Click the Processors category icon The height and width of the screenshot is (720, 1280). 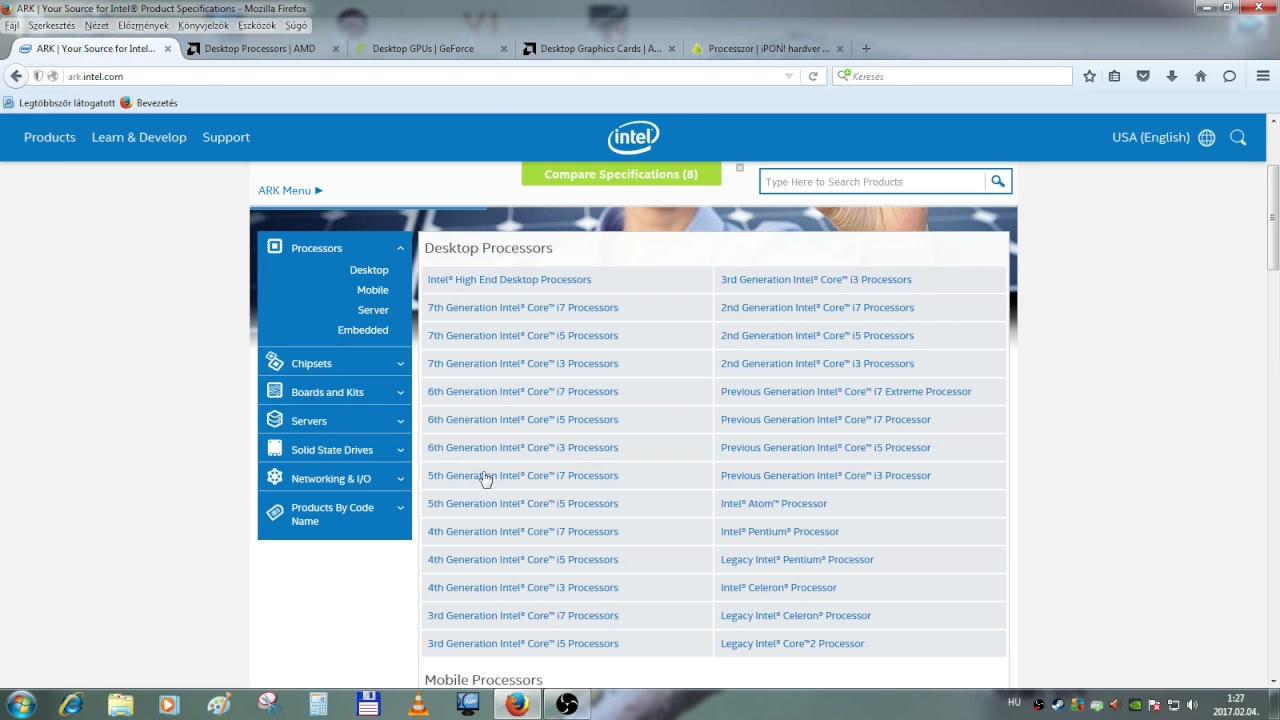(275, 247)
